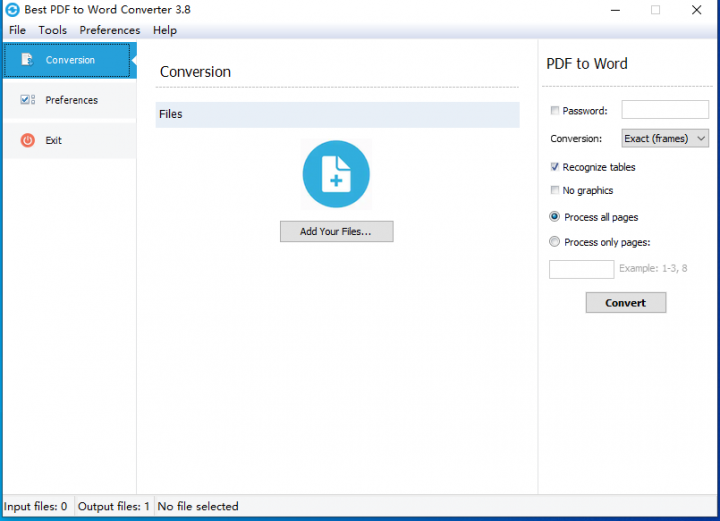Screen dimensions: 720x521
Task: Open the Help menu
Action: pyautogui.click(x=165, y=30)
